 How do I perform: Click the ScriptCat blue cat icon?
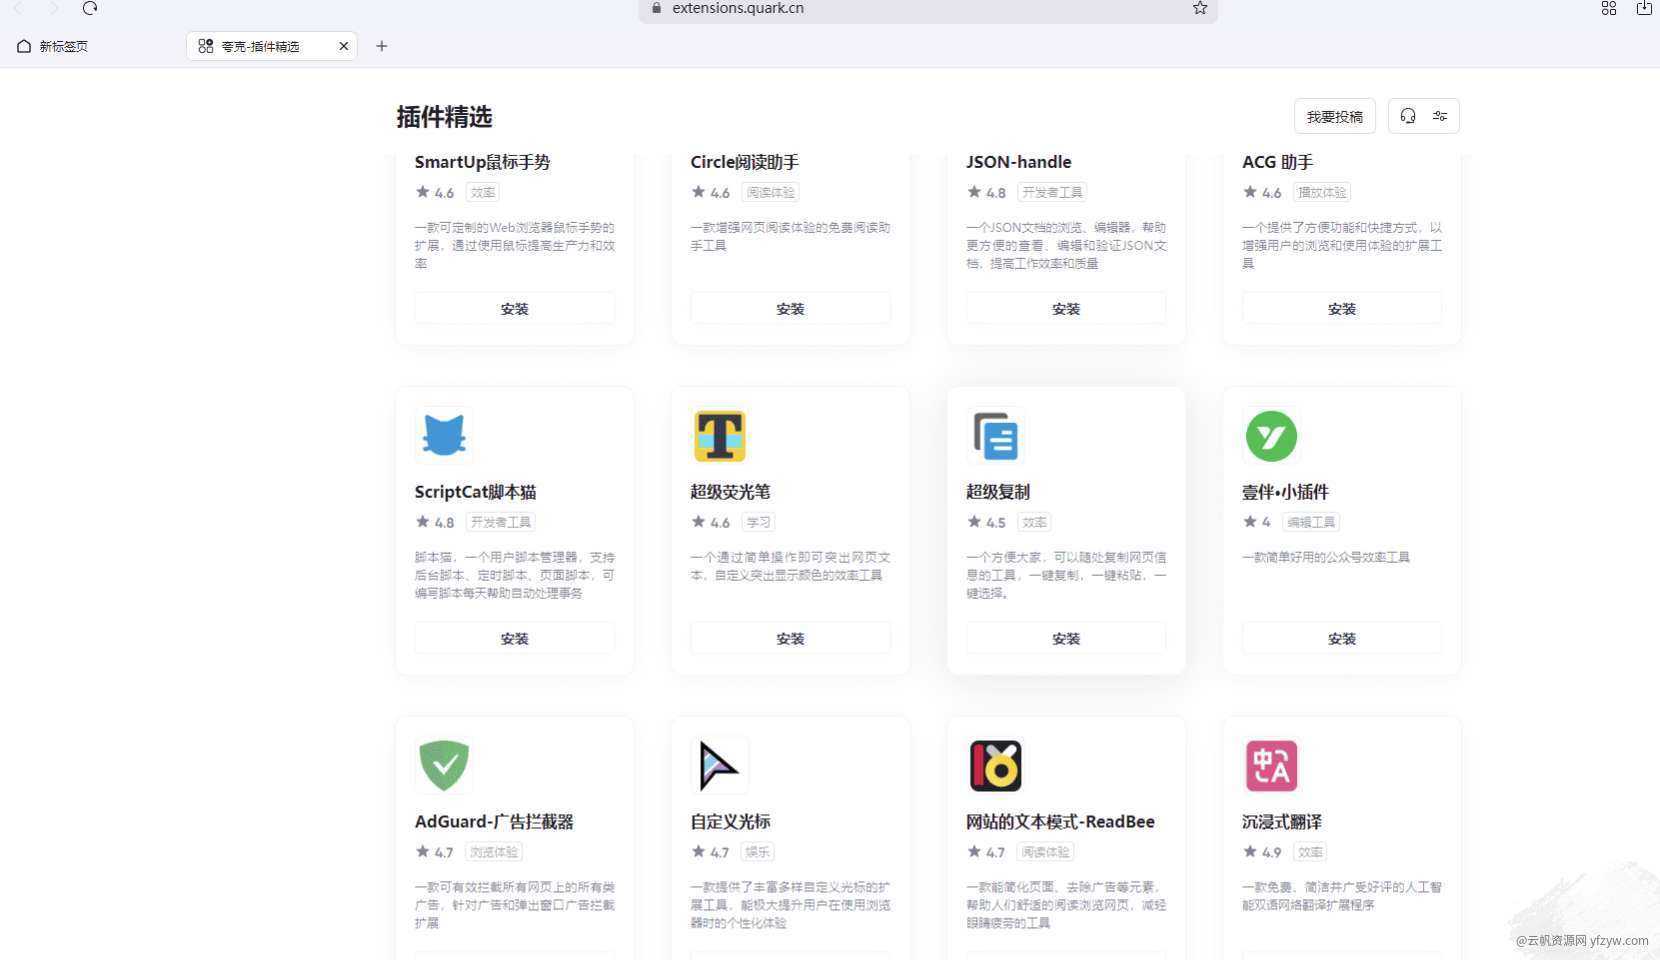[x=444, y=436]
